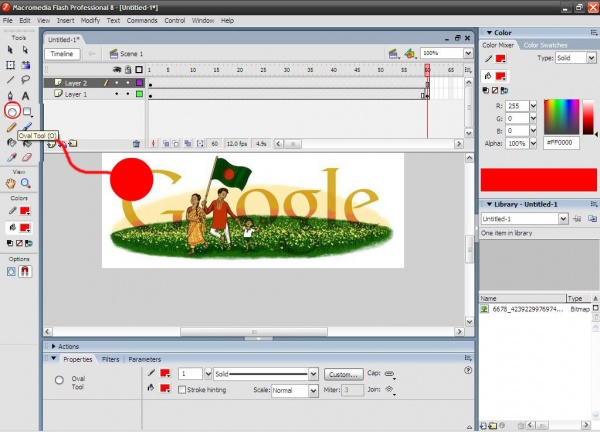Image resolution: width=600 pixels, height=432 pixels.
Task: Select the Text tool
Action: pyautogui.click(x=27, y=95)
